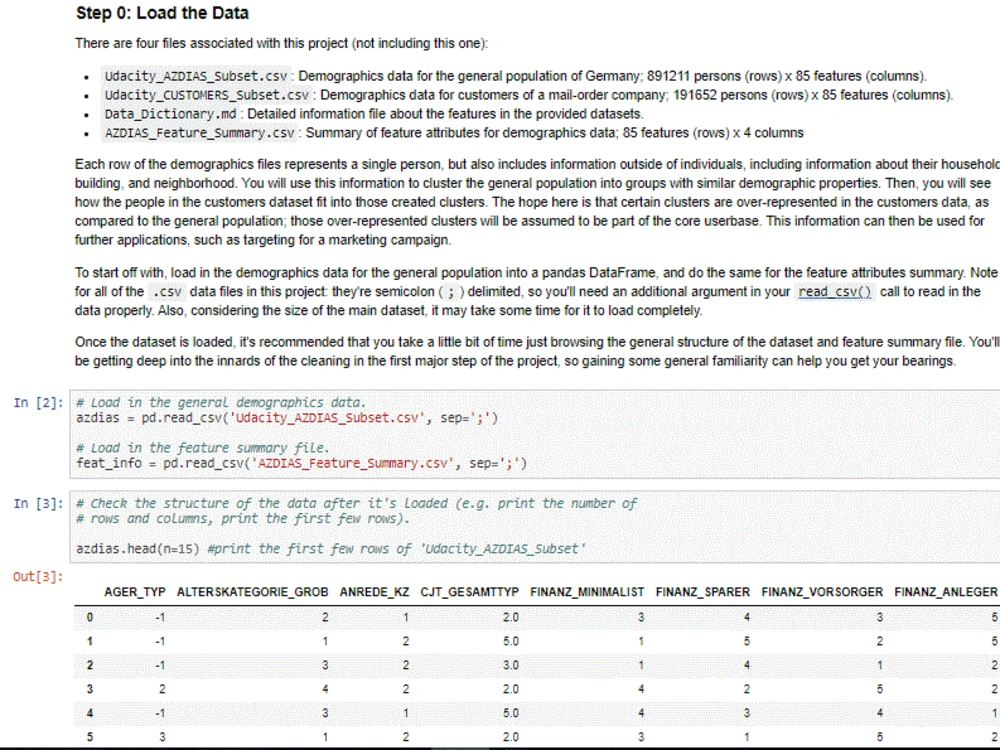Select row index 4 in the DataFrame output
The width and height of the screenshot is (1000, 750).
(88, 713)
